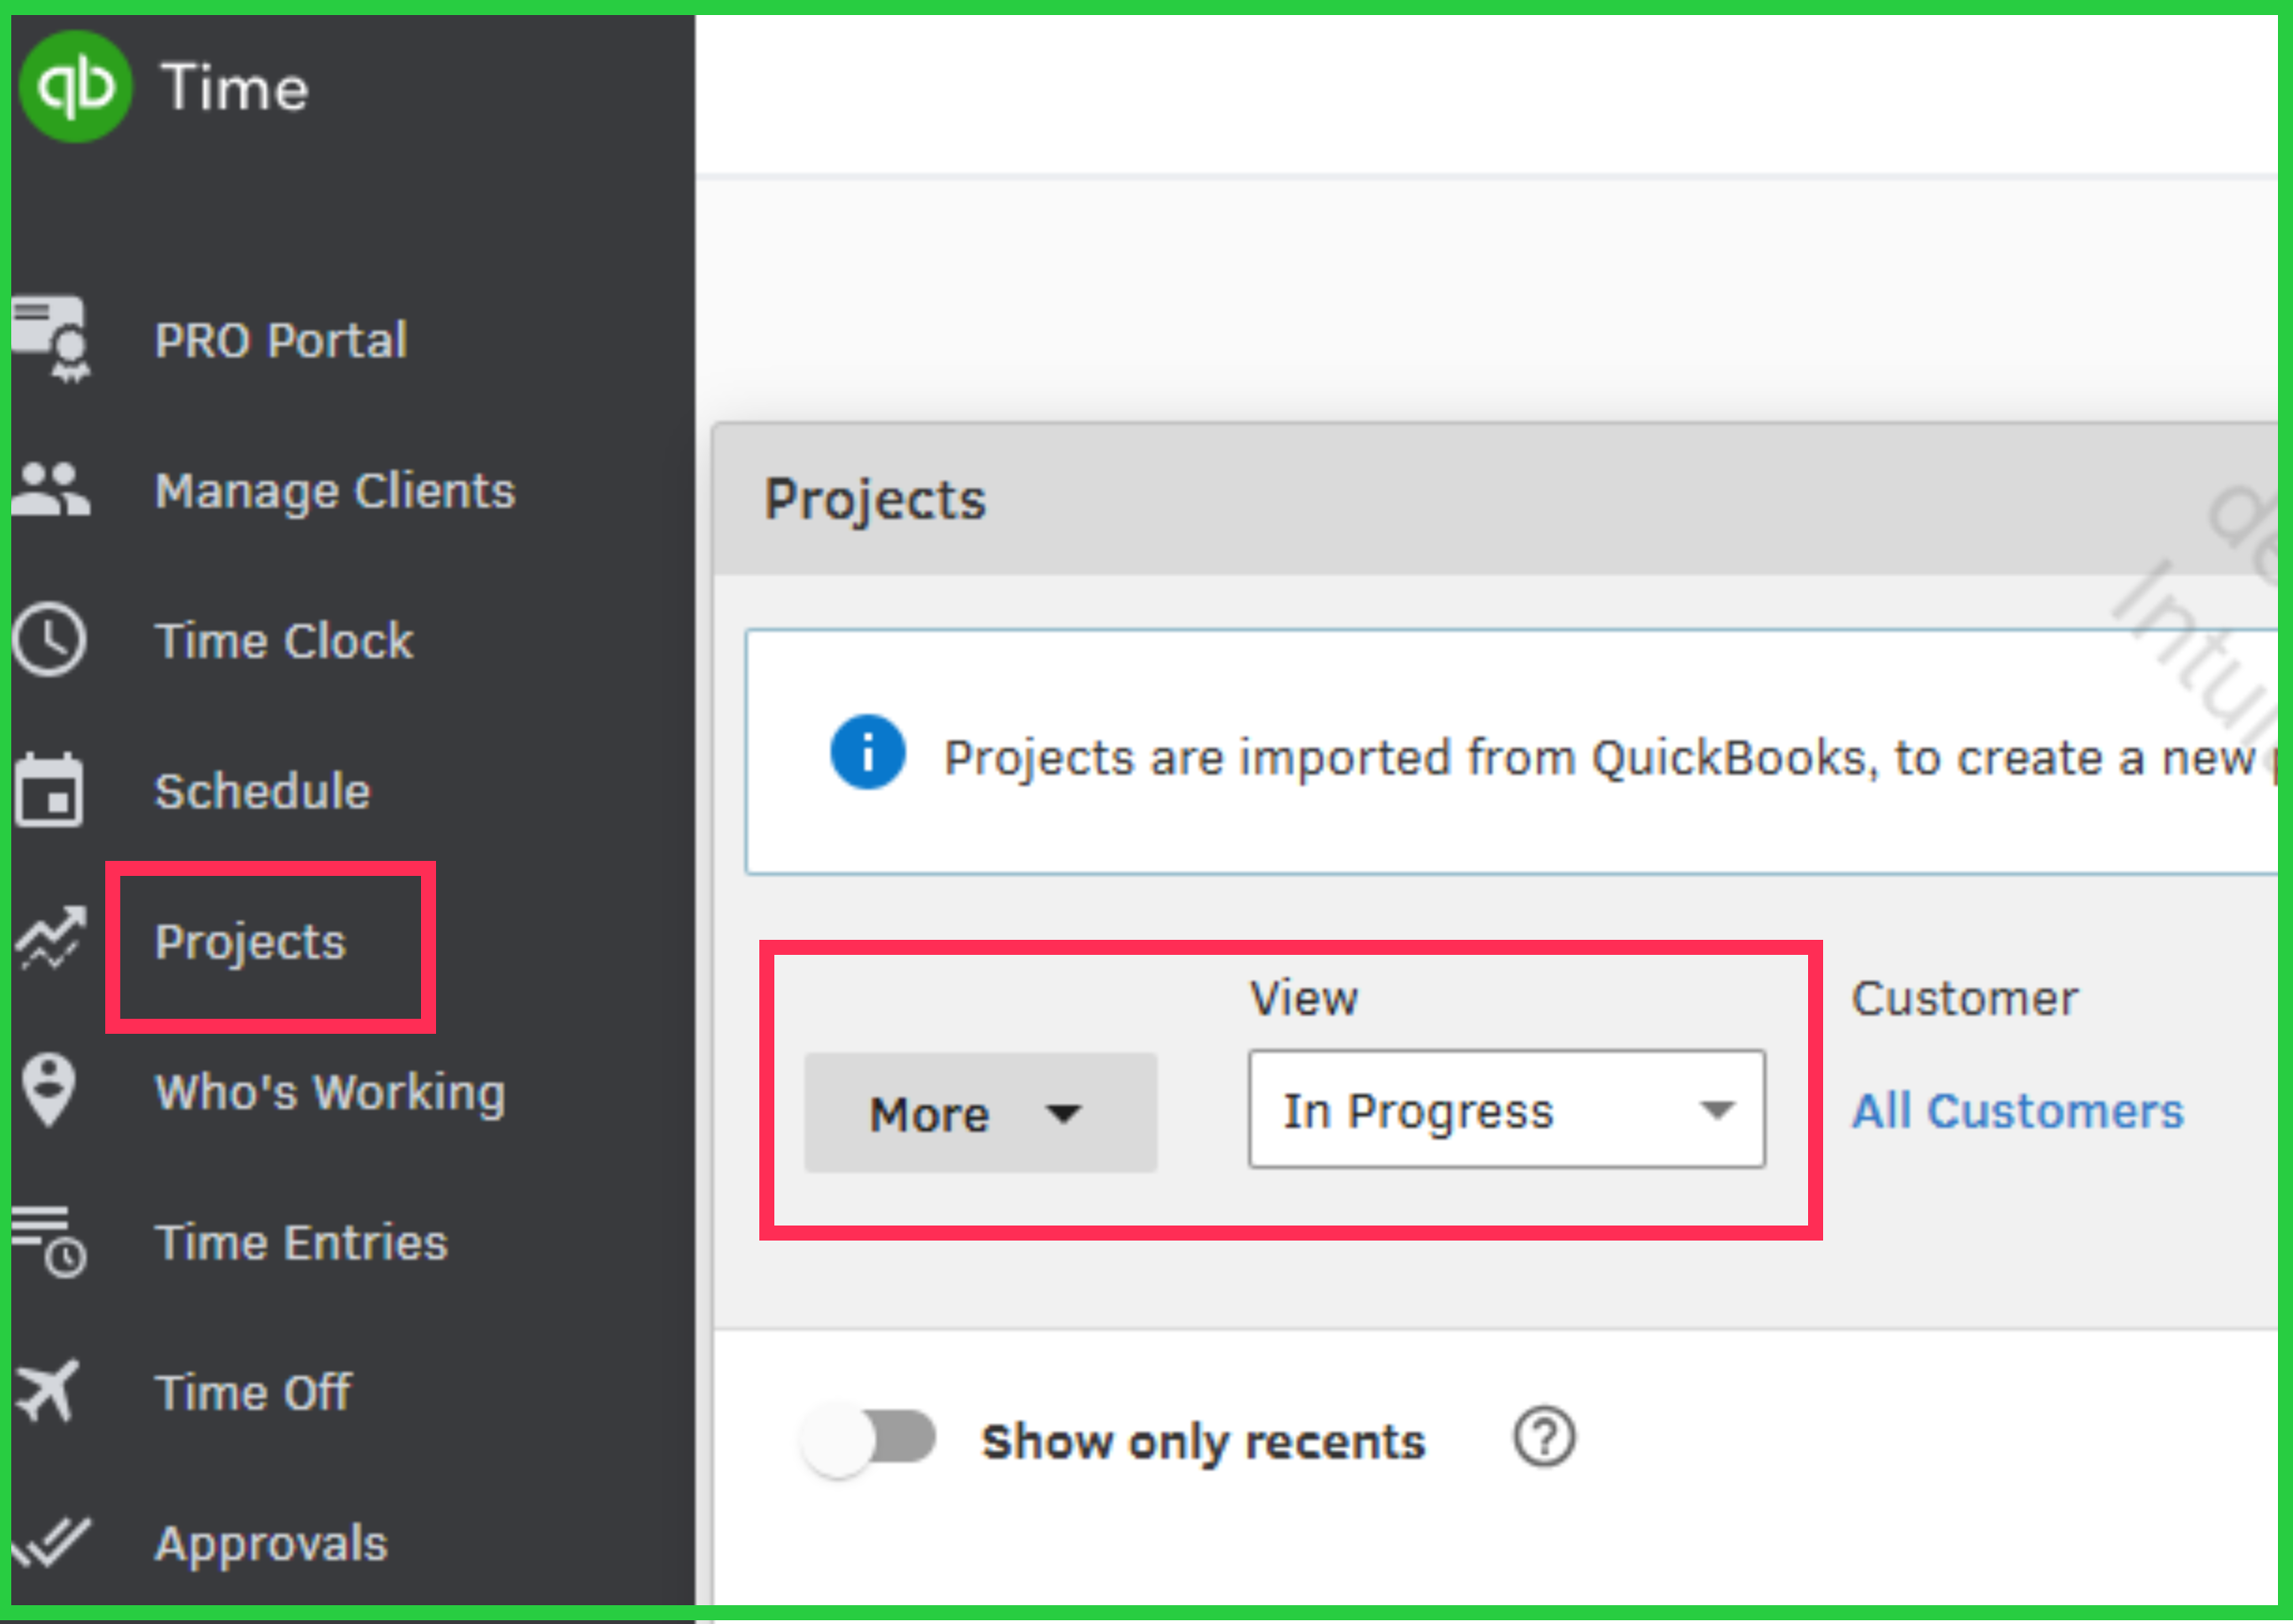Go to Time Entries in sidebar
Viewport: 2293px width, 1624px height.
click(x=301, y=1243)
